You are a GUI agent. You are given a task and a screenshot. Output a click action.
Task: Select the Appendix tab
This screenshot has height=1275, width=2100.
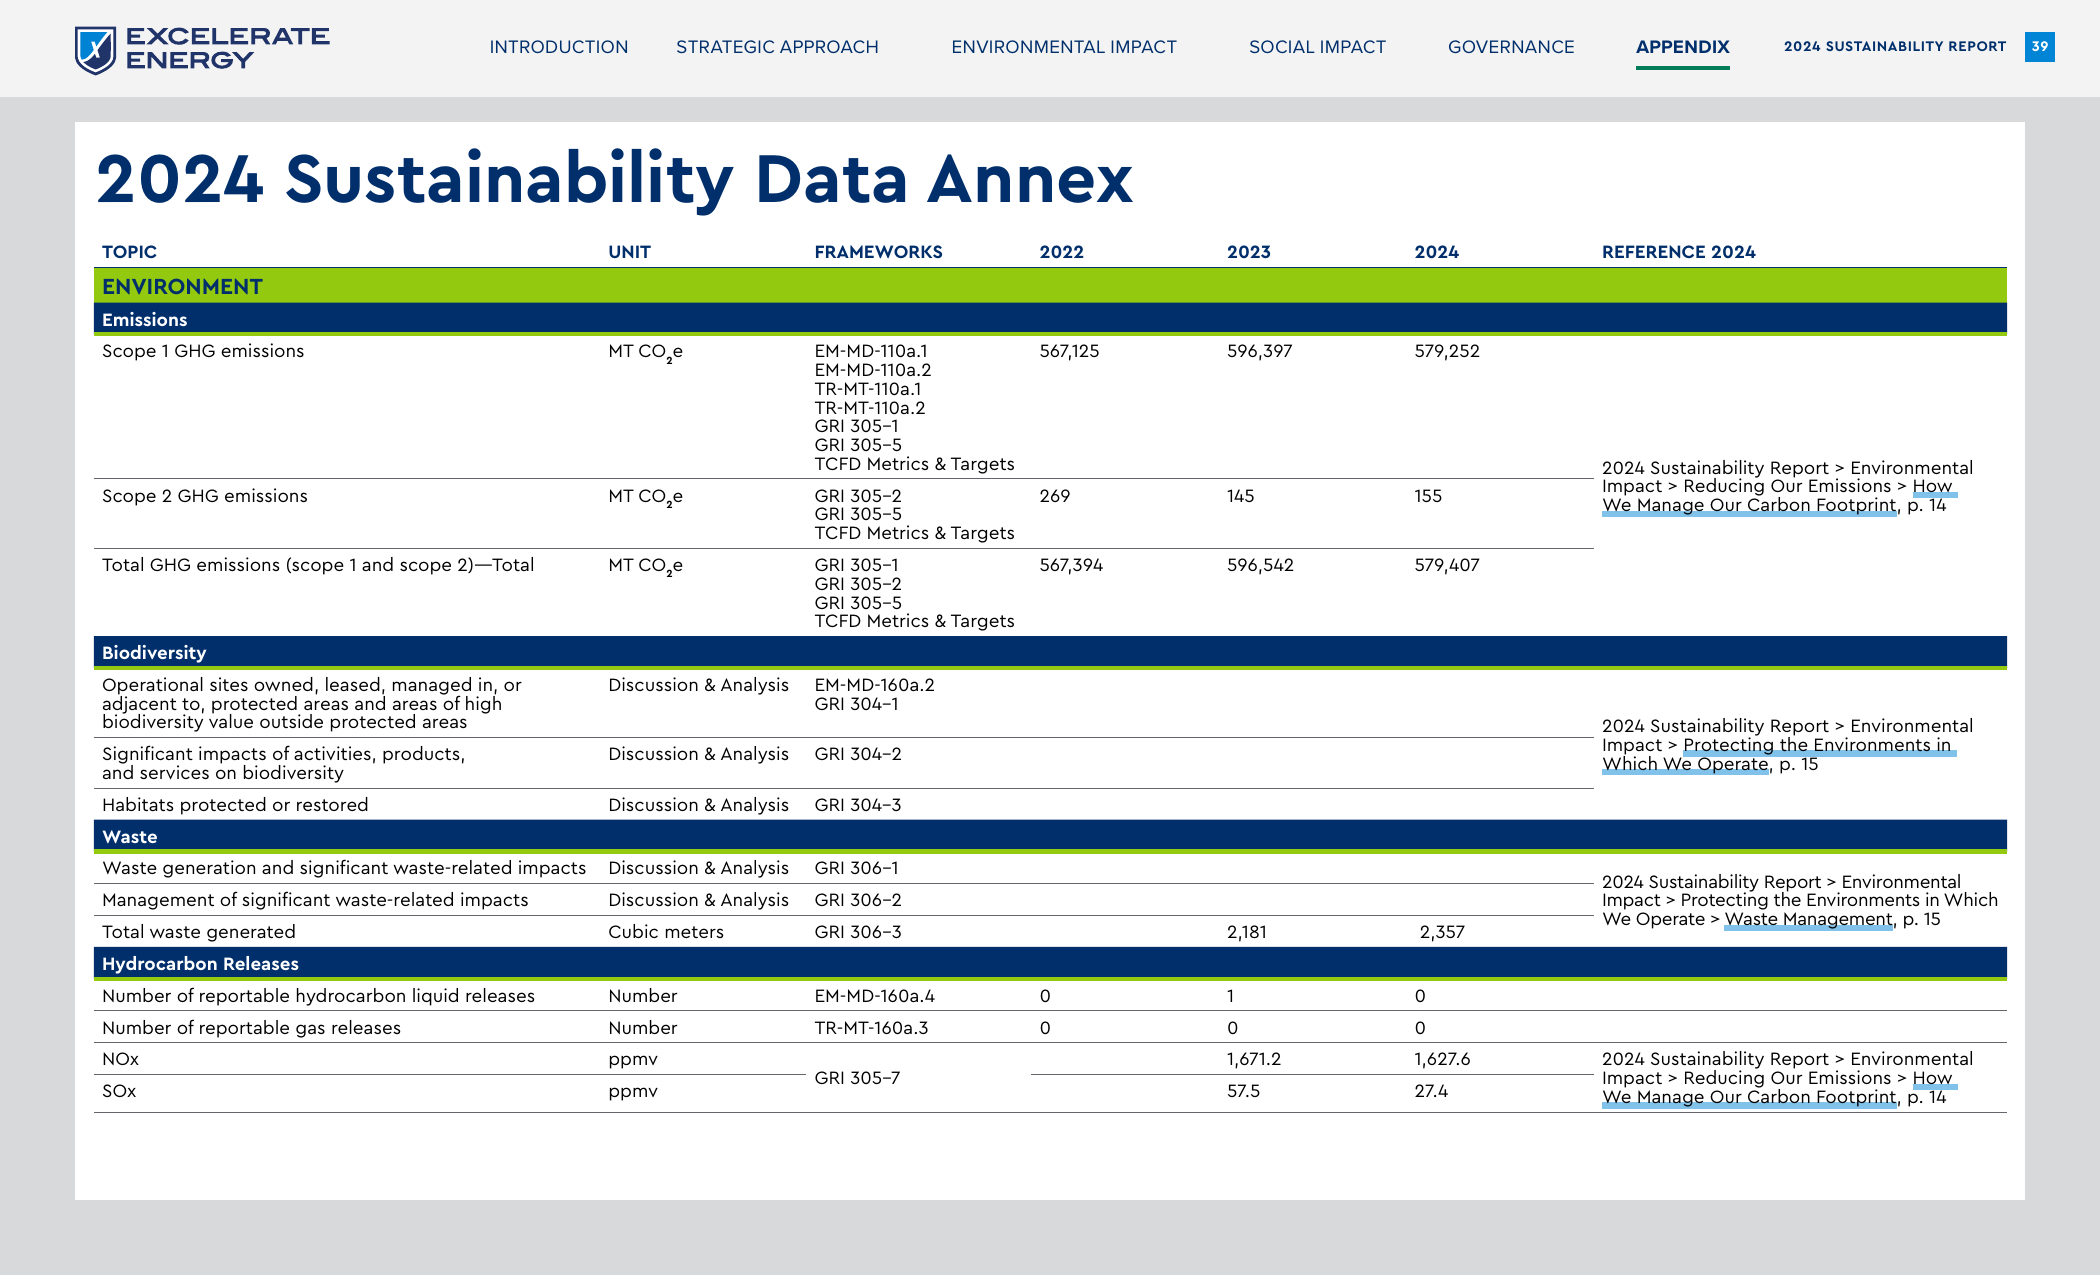[x=1682, y=47]
